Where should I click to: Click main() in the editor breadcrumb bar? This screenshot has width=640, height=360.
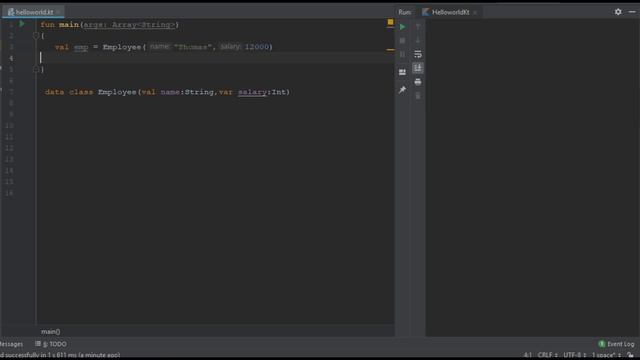(51, 332)
